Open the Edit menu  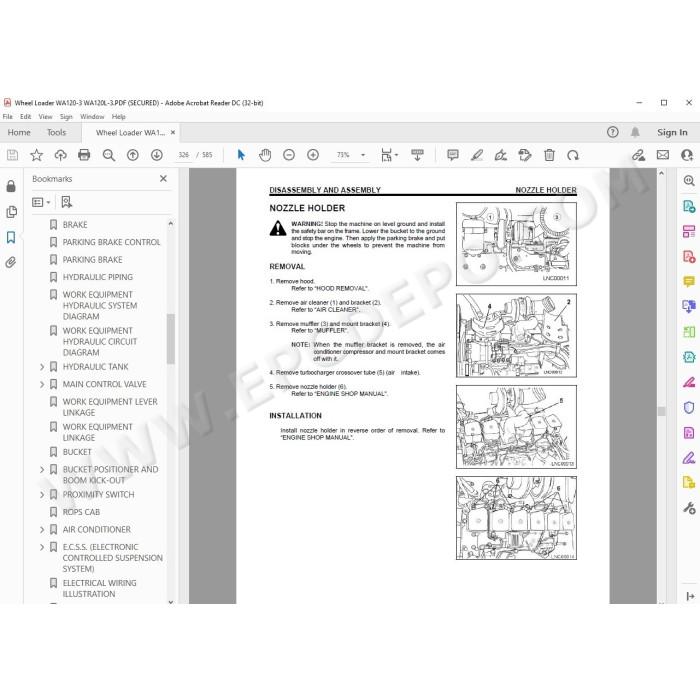(x=25, y=117)
